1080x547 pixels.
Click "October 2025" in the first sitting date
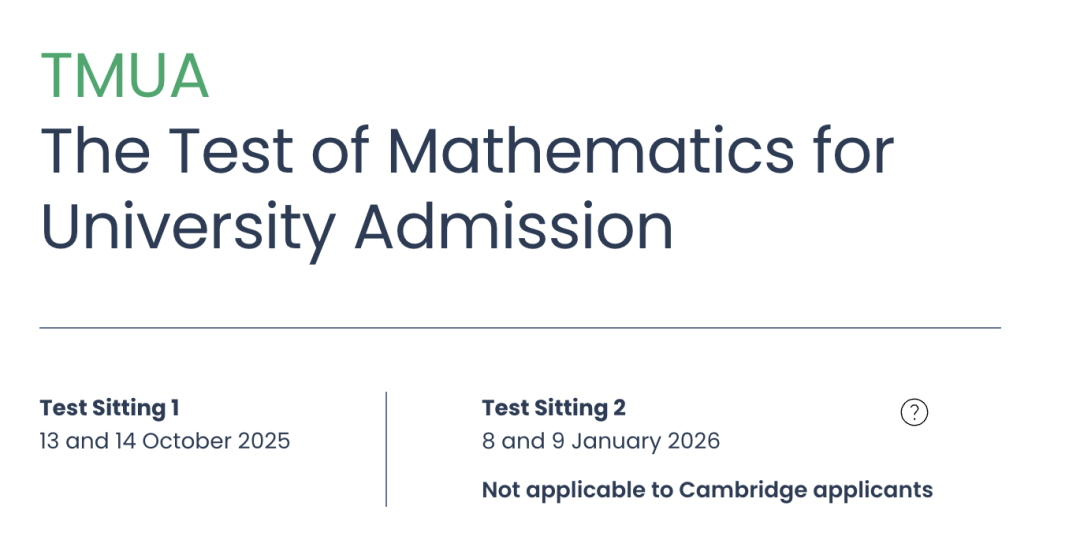pos(216,441)
